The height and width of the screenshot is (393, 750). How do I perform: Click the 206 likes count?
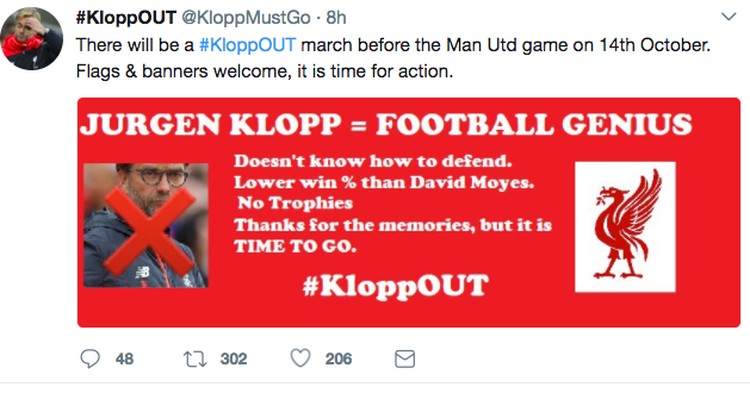pos(339,359)
